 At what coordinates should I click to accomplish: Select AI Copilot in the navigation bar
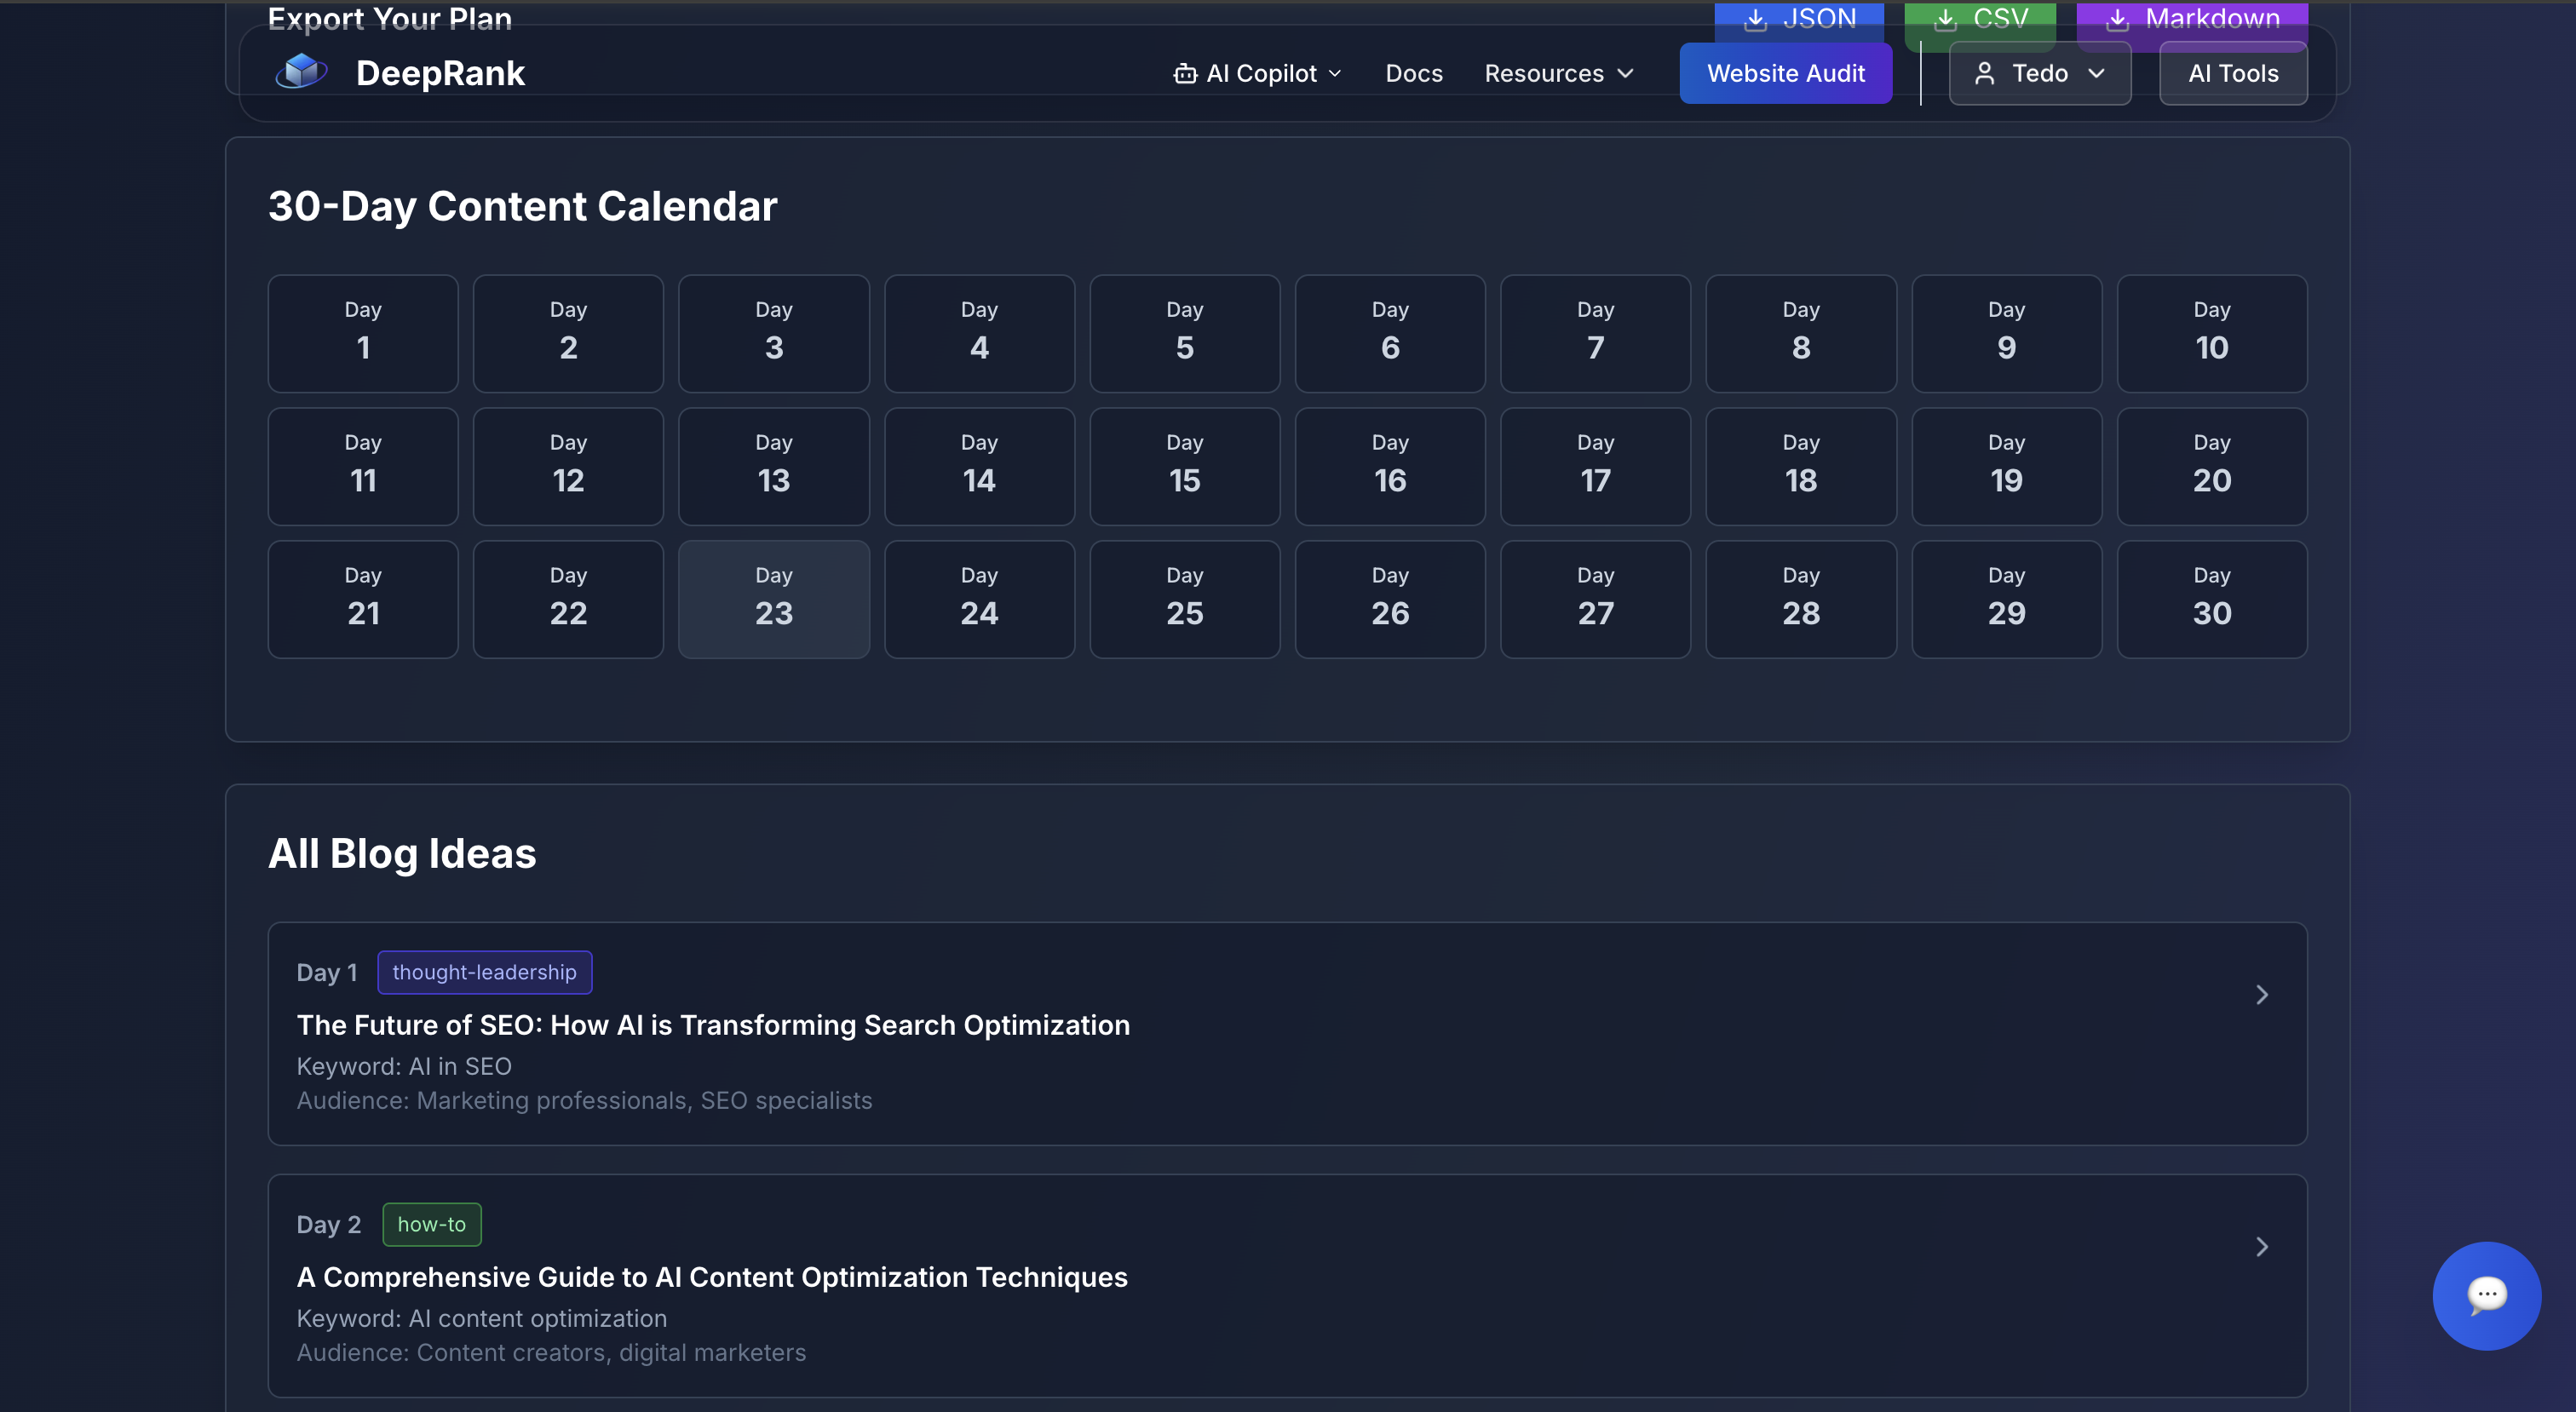[x=1260, y=72]
